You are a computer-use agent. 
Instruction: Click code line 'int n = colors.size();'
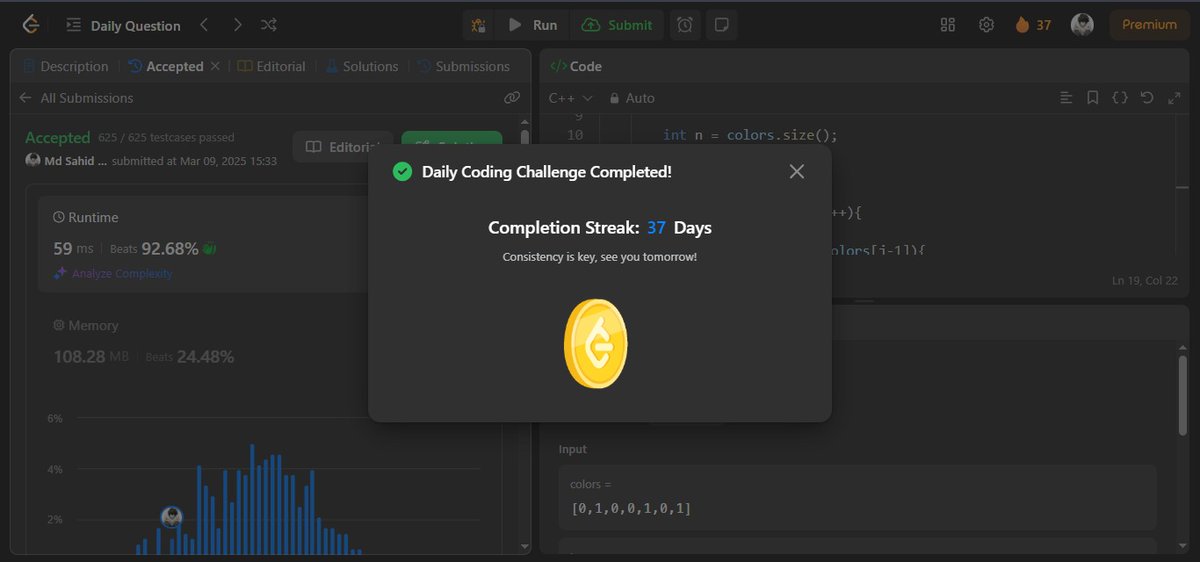point(750,135)
